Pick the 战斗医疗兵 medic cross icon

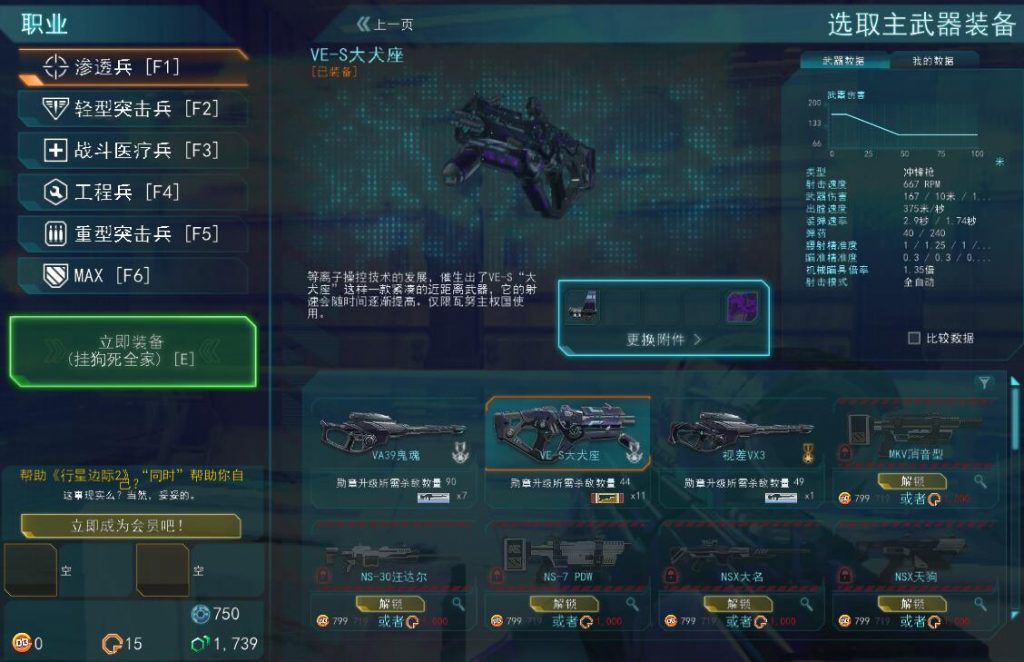tap(56, 150)
